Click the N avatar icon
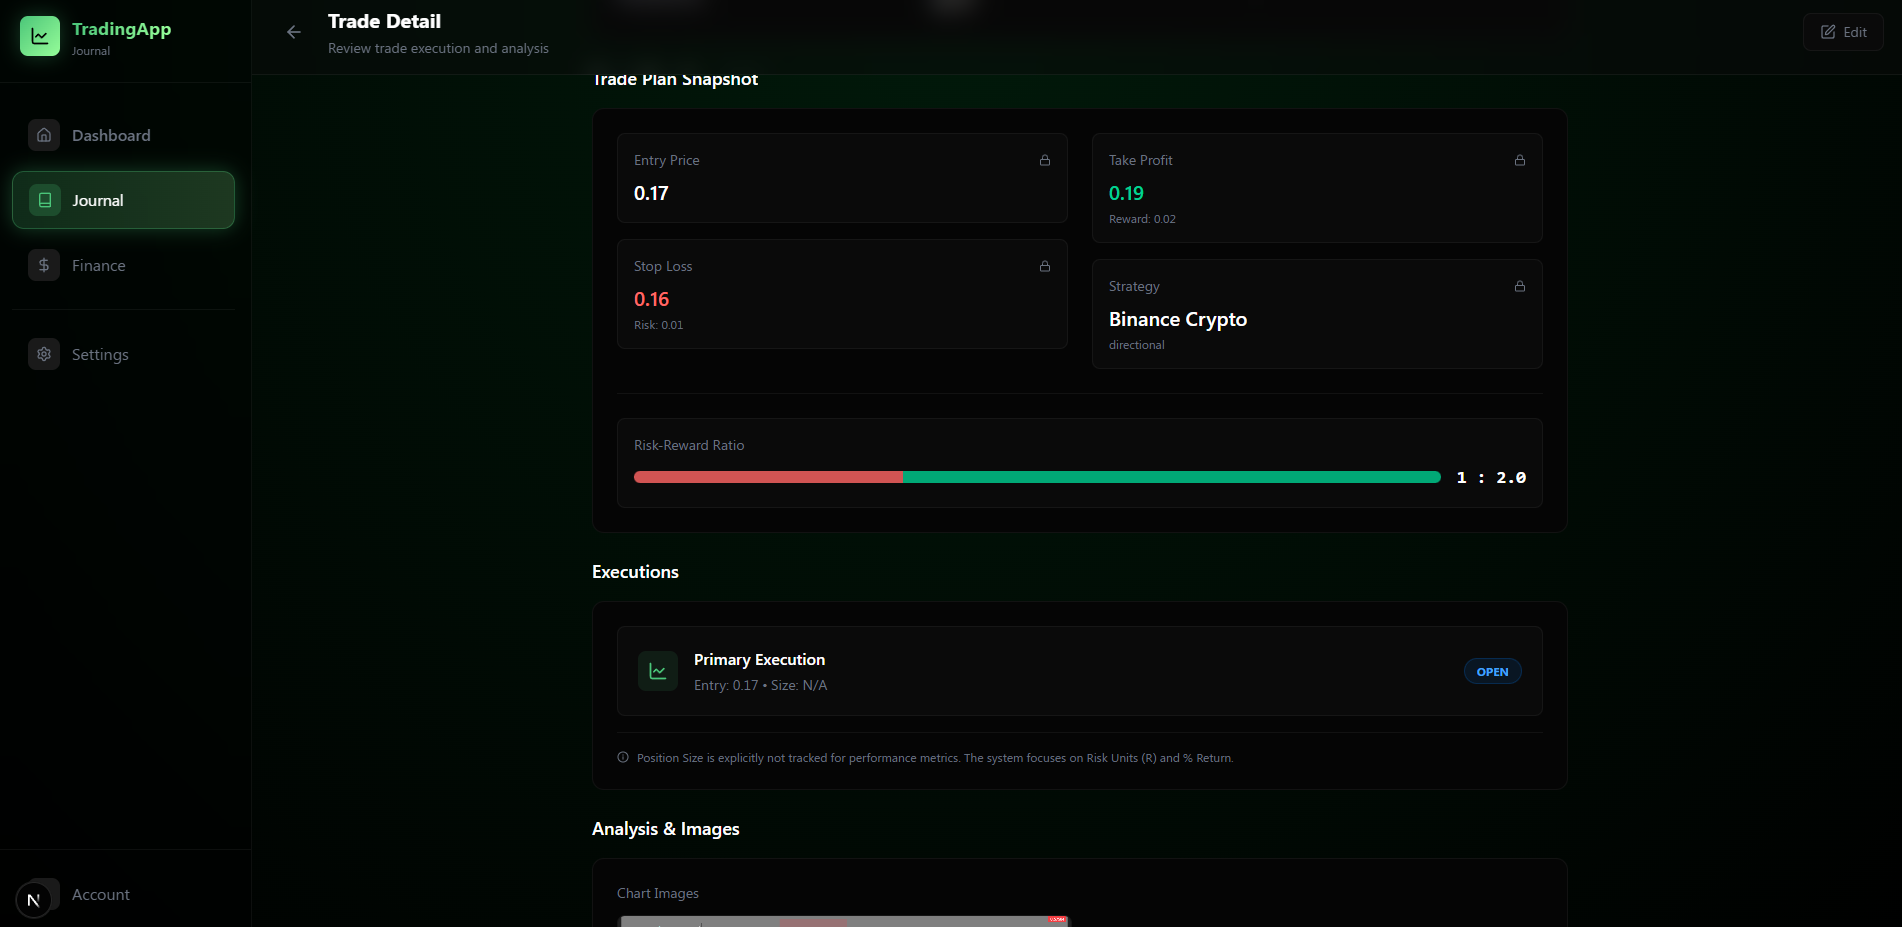 [x=34, y=900]
